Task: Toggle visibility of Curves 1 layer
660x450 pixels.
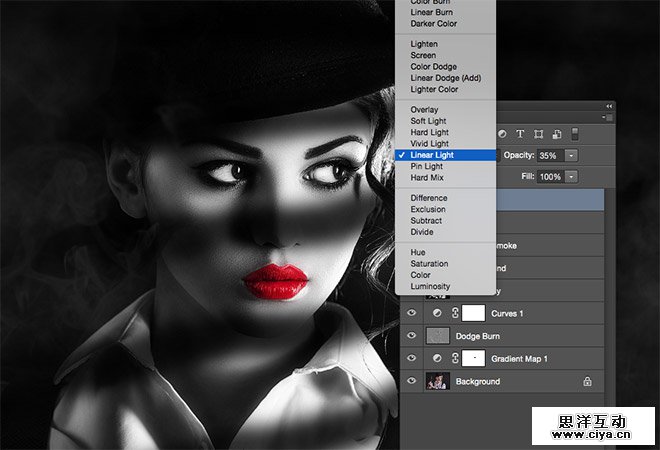Action: coord(411,313)
